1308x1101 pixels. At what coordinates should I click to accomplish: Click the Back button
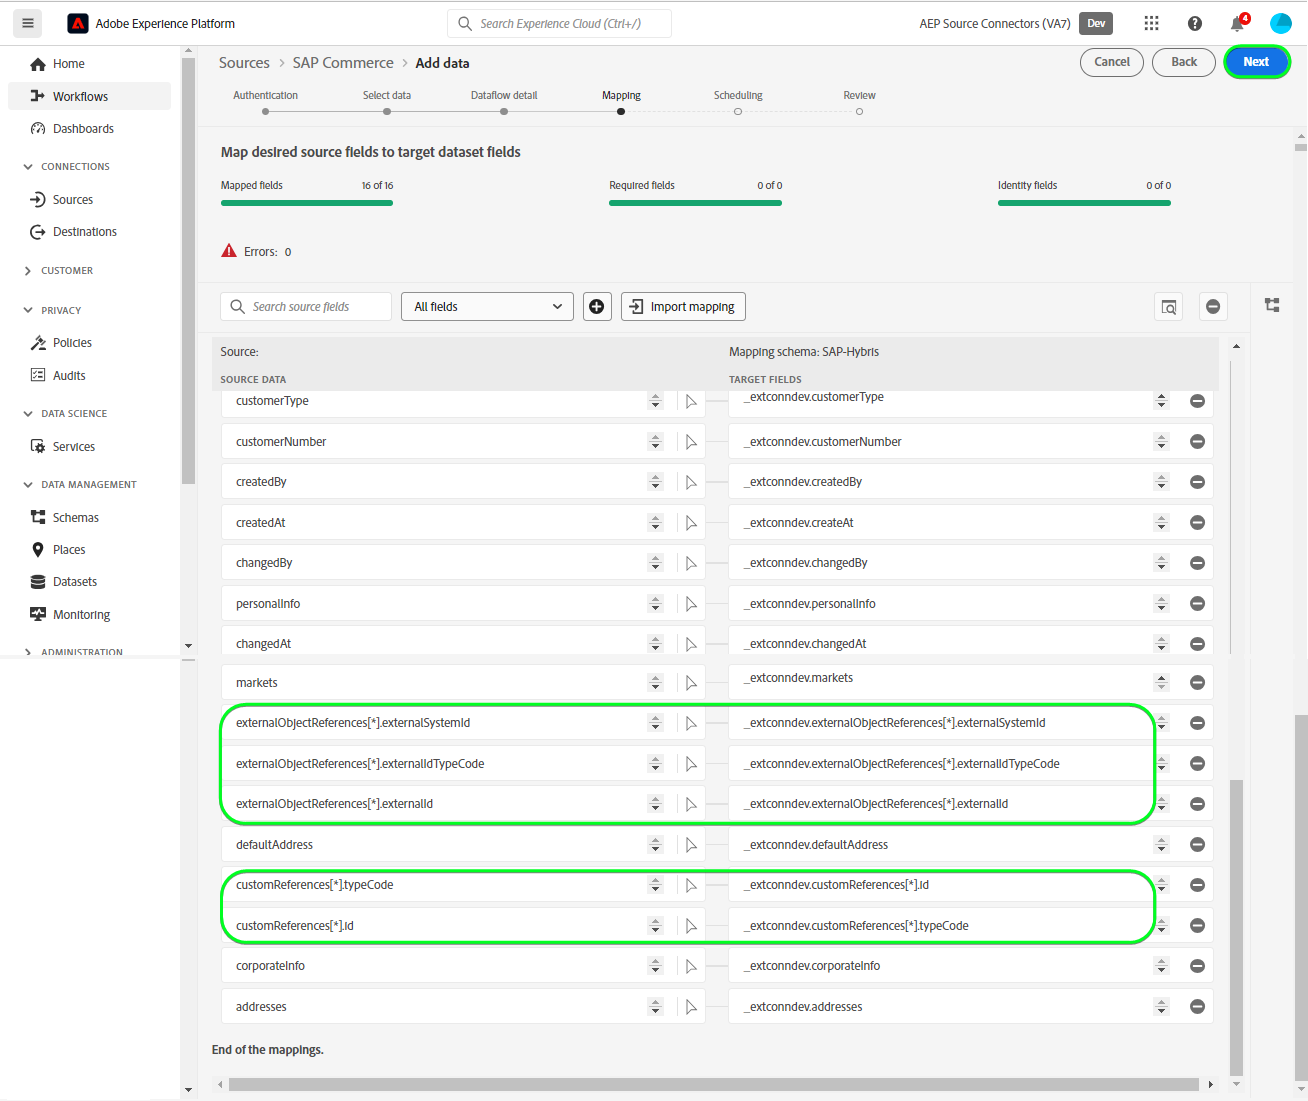pyautogui.click(x=1184, y=62)
